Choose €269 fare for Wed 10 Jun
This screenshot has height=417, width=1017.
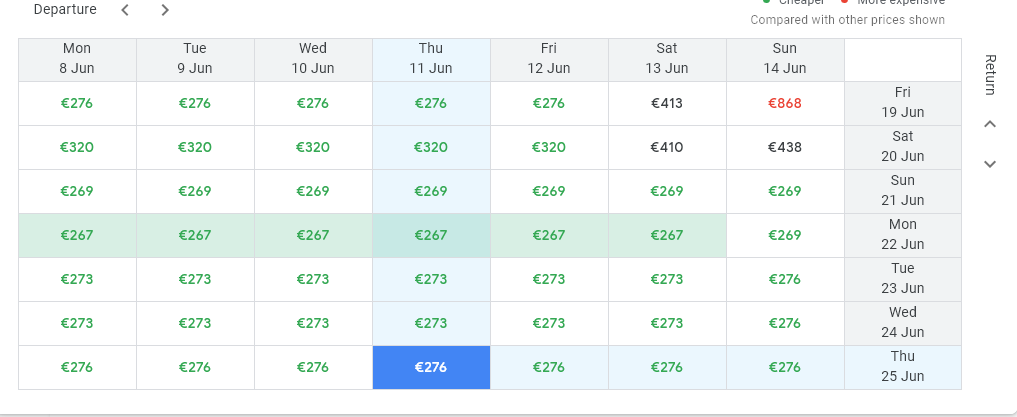click(x=313, y=191)
